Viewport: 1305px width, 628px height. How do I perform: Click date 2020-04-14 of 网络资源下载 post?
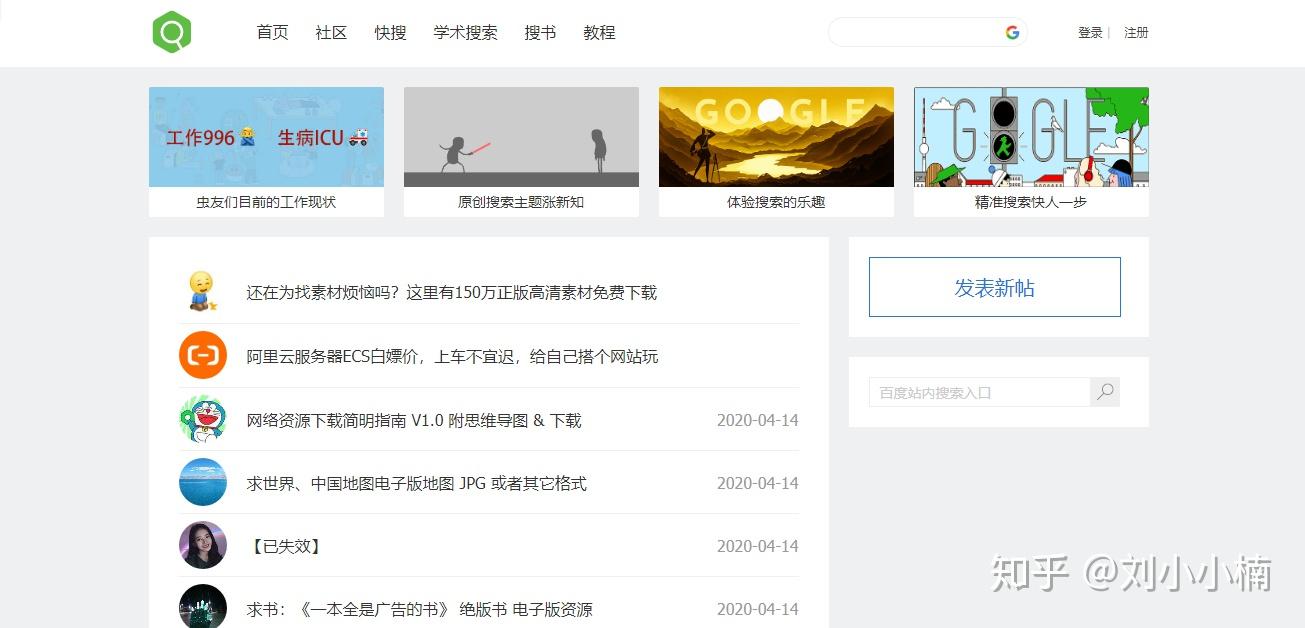pos(758,421)
